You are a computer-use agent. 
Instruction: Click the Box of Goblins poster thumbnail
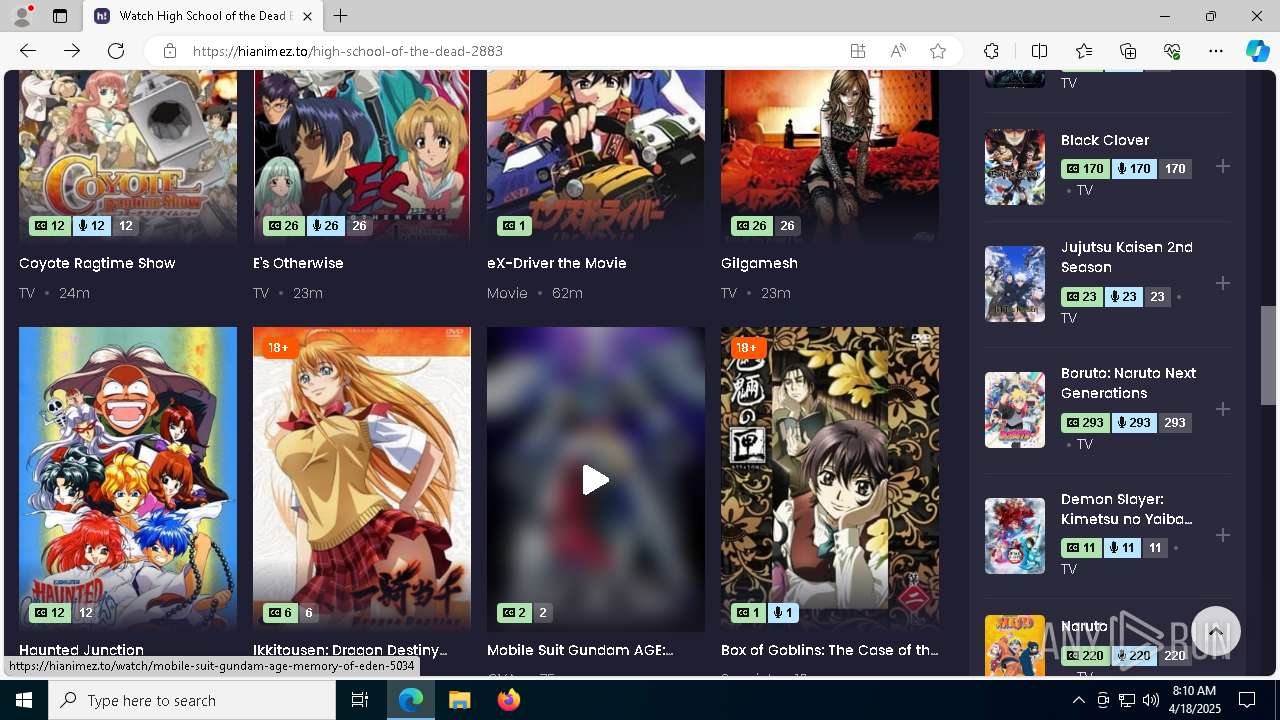(x=830, y=479)
